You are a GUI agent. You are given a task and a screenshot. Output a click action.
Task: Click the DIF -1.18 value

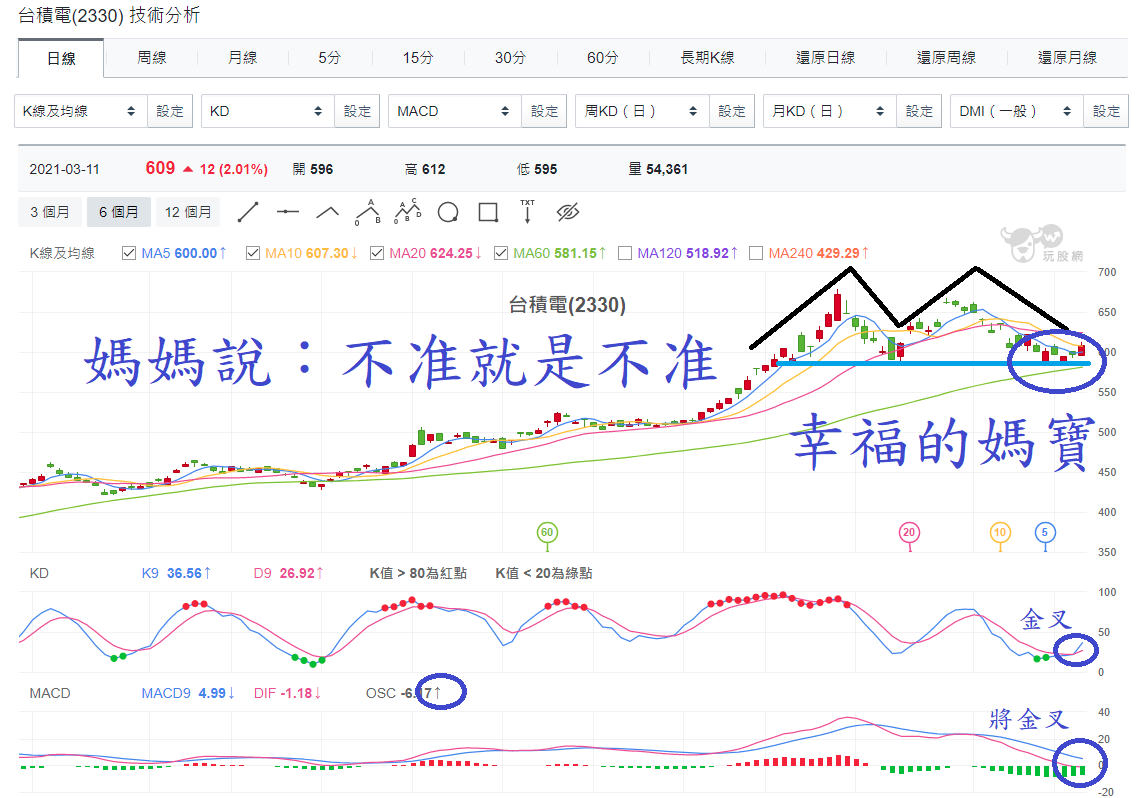[x=287, y=694]
